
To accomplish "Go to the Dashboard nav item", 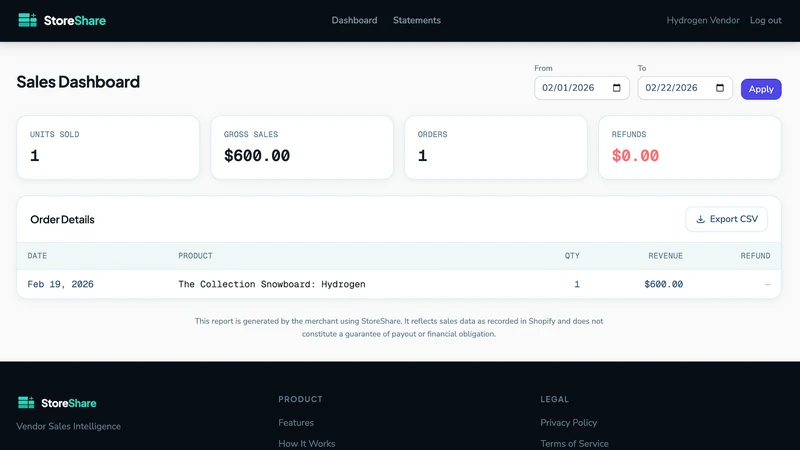I will (x=354, y=20).
